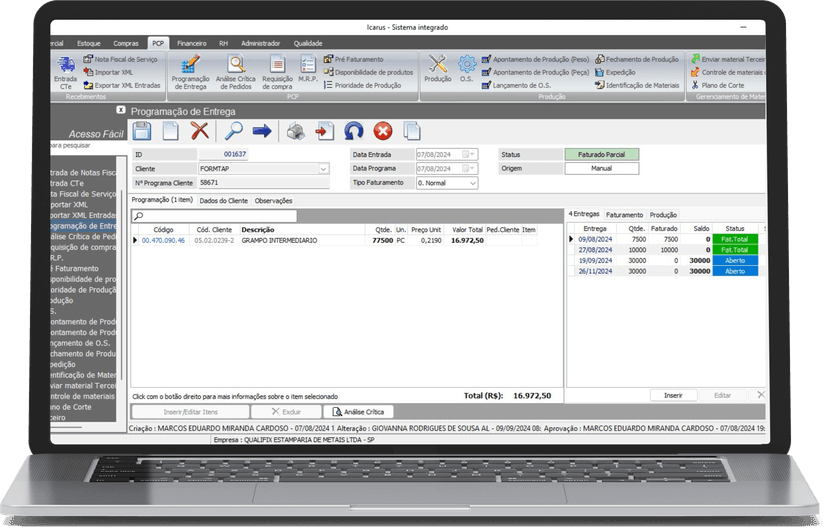Click the Análise Crítica button
The height and width of the screenshot is (527, 828).
pos(359,412)
